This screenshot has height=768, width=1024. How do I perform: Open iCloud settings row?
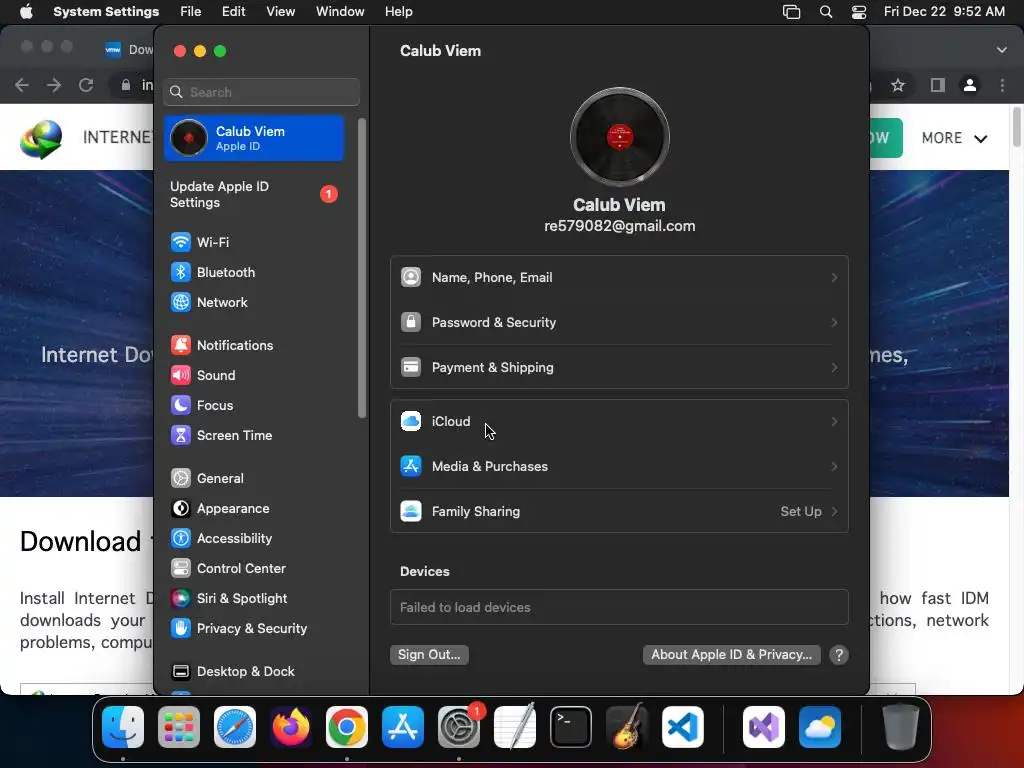pyautogui.click(x=619, y=422)
